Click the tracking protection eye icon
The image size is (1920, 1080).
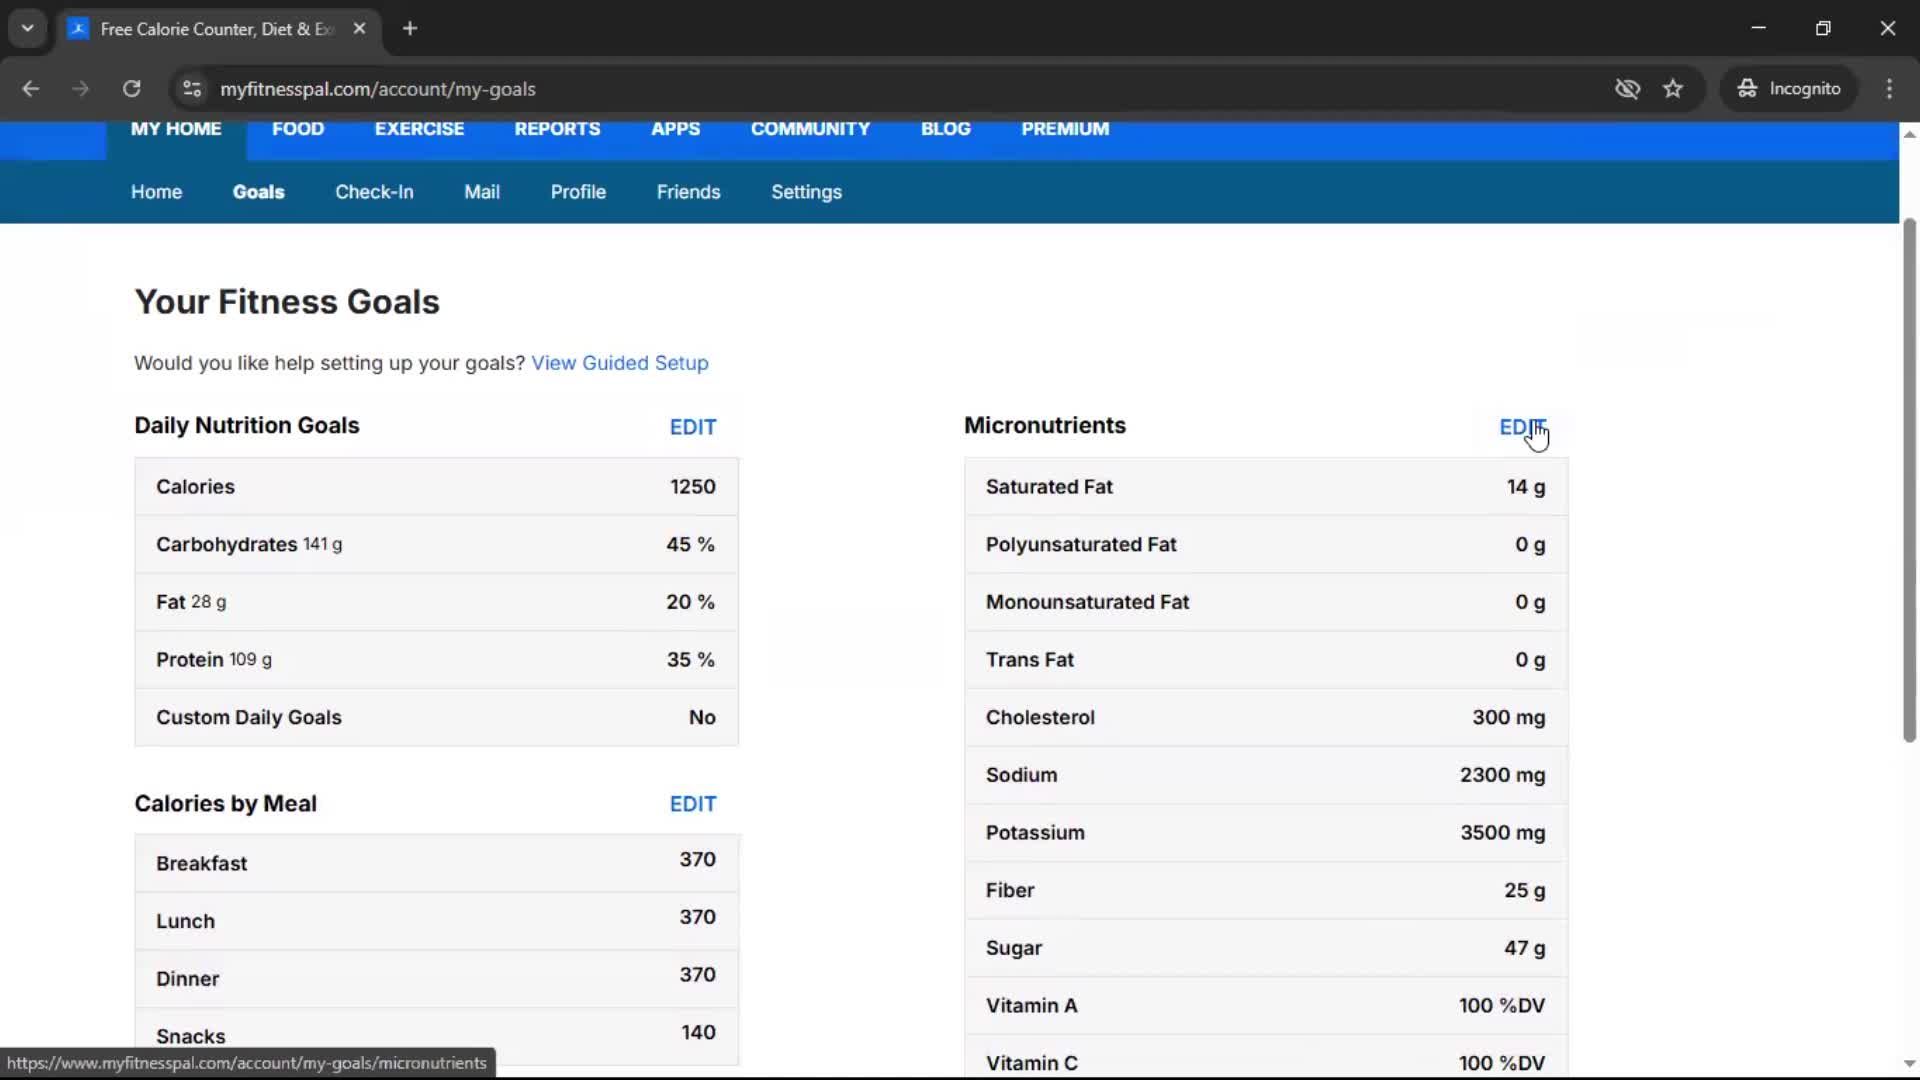pyautogui.click(x=1627, y=89)
